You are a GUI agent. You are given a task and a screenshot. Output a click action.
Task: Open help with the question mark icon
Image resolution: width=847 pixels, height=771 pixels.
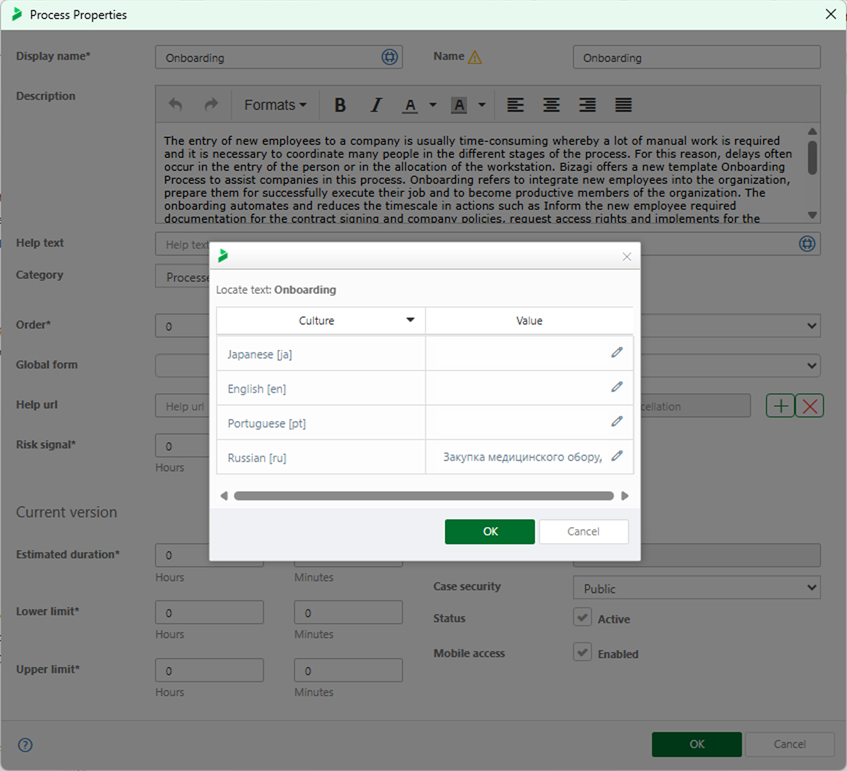point(25,745)
